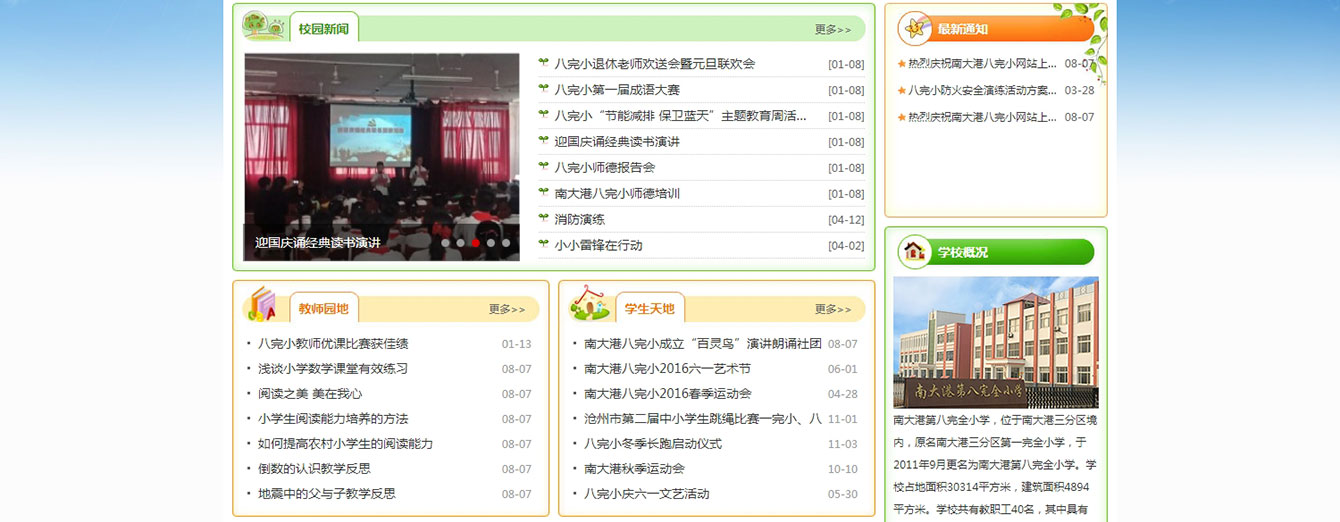Open the news slideshow image

(x=382, y=157)
